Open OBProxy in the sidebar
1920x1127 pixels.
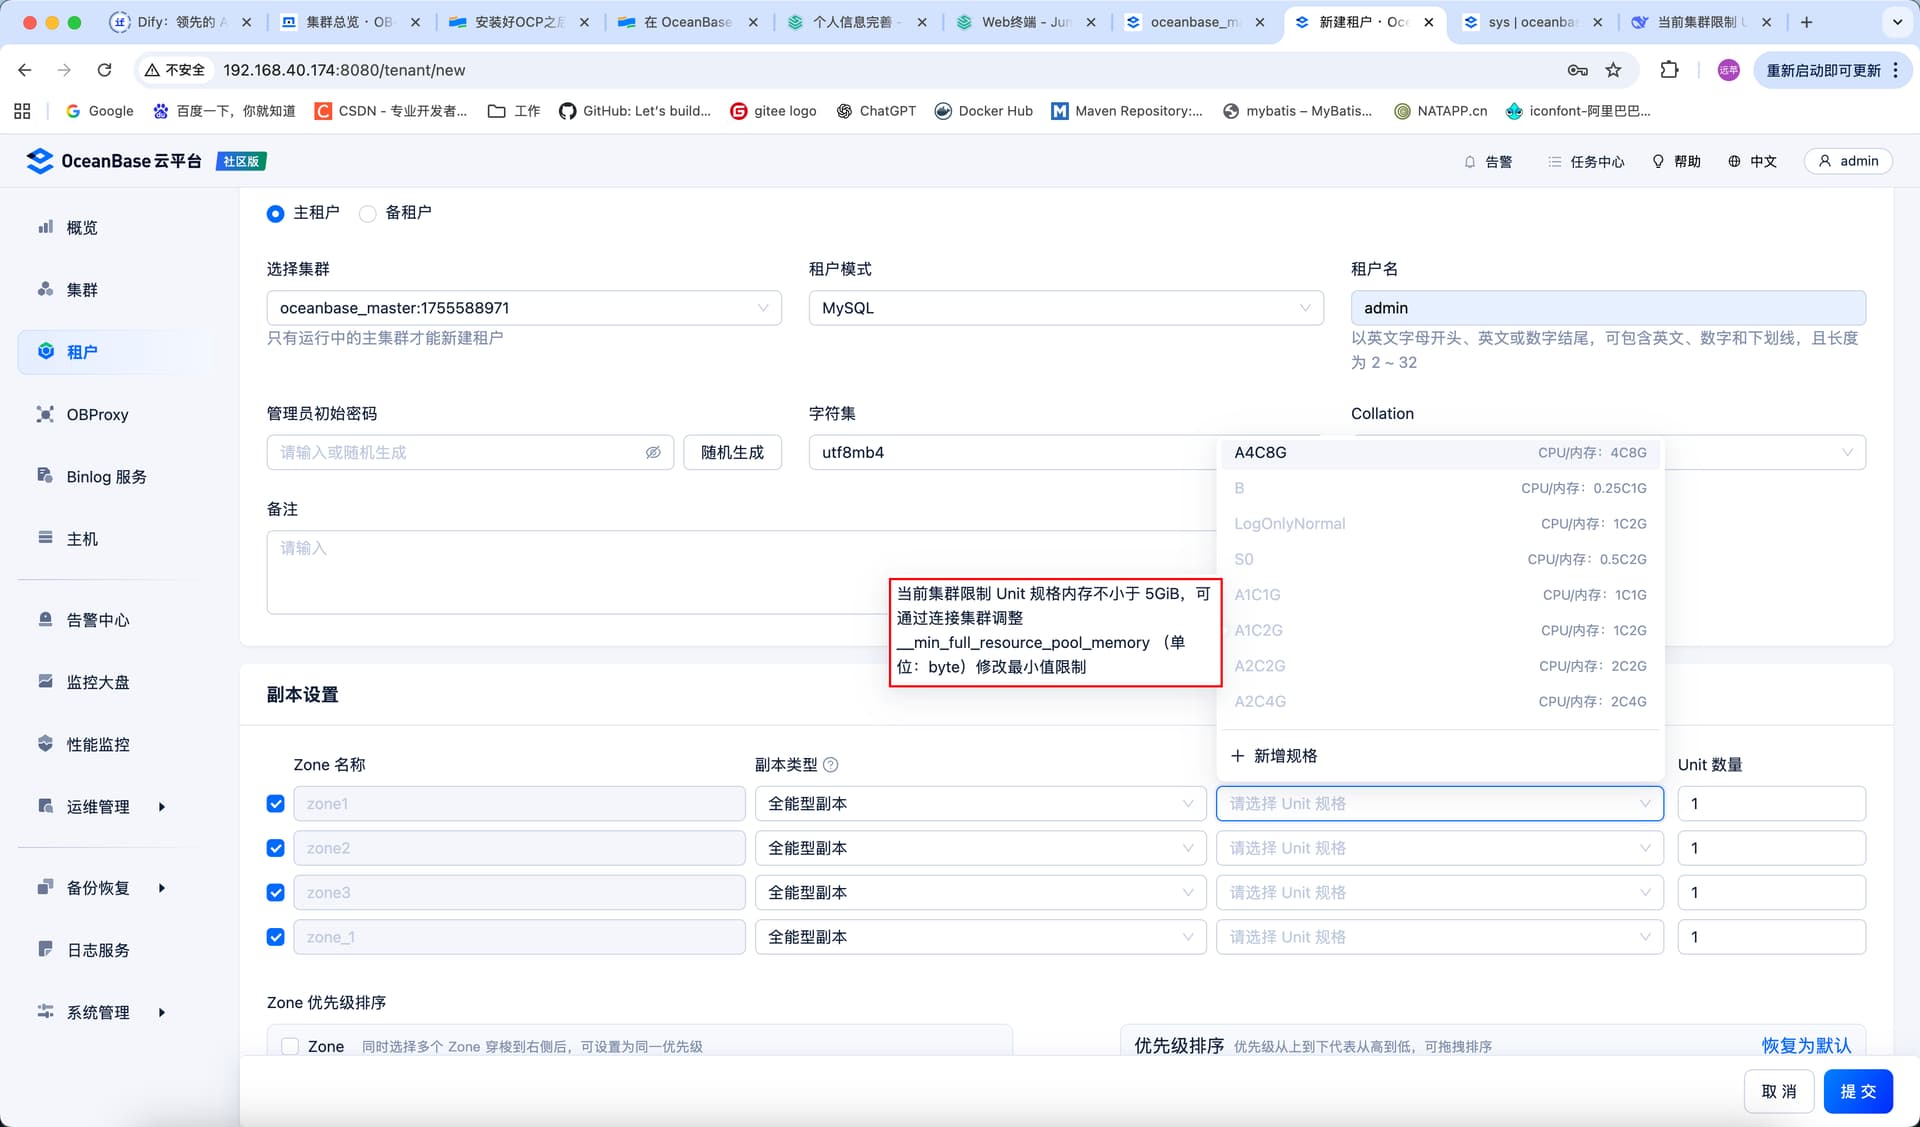click(x=97, y=414)
